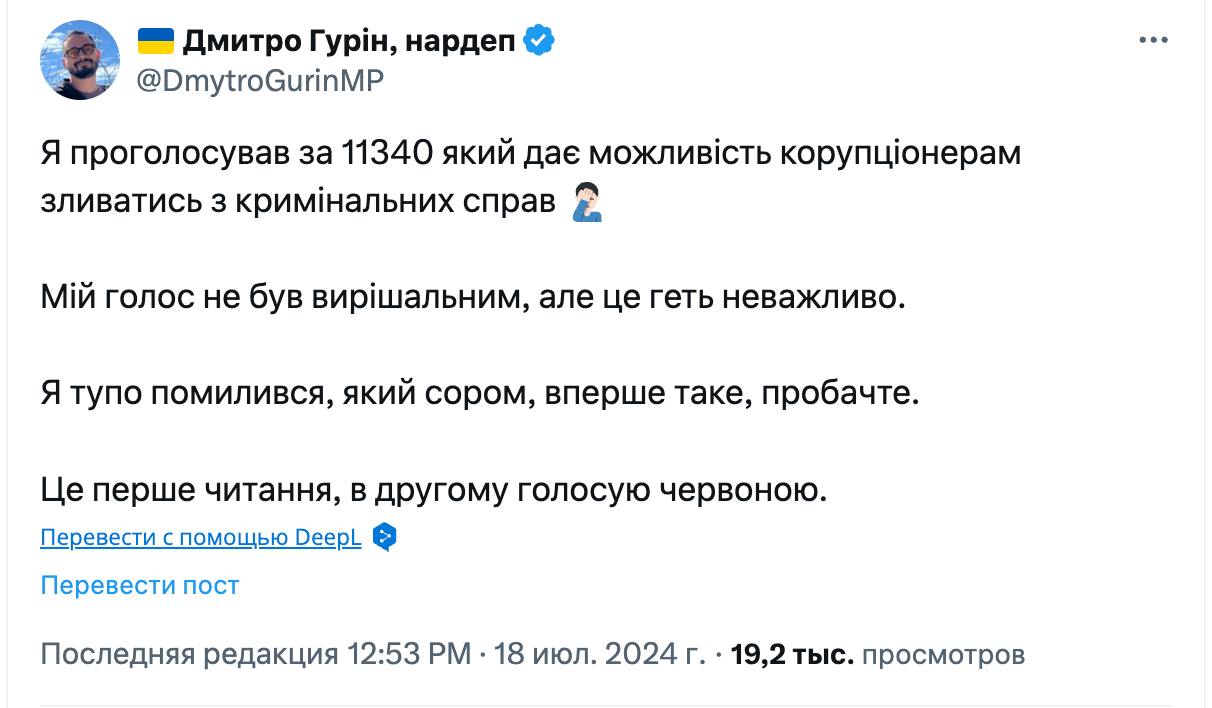Image resolution: width=1212 pixels, height=708 pixels.
Task: Click the line starting with Я тупо помилився
Action: 479,393
